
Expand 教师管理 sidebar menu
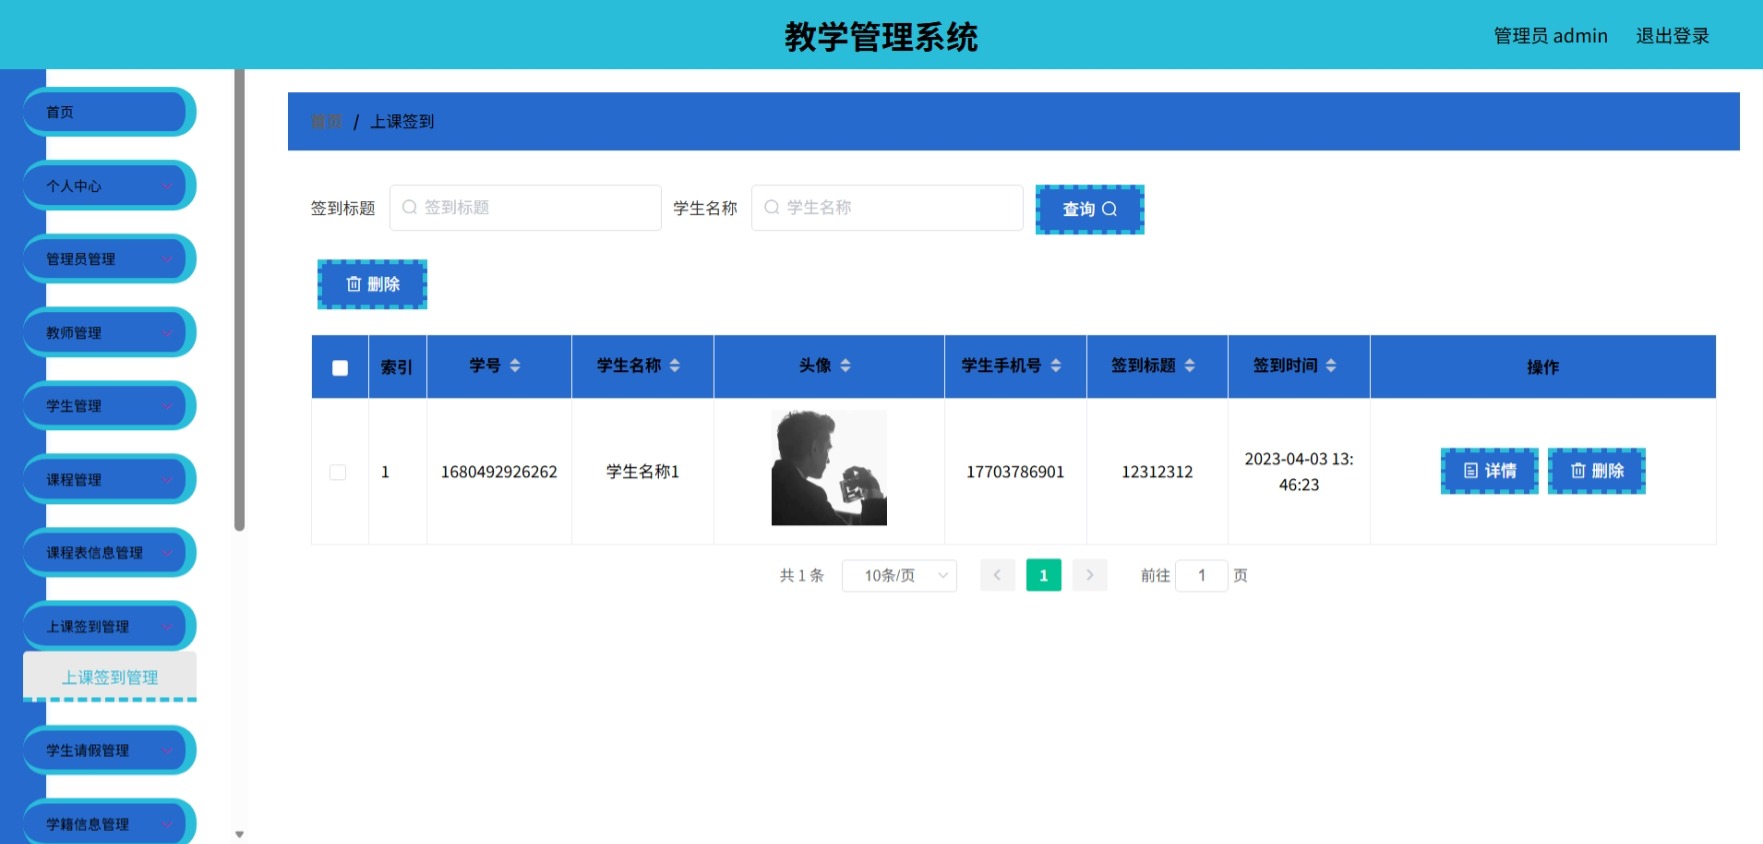(x=109, y=333)
